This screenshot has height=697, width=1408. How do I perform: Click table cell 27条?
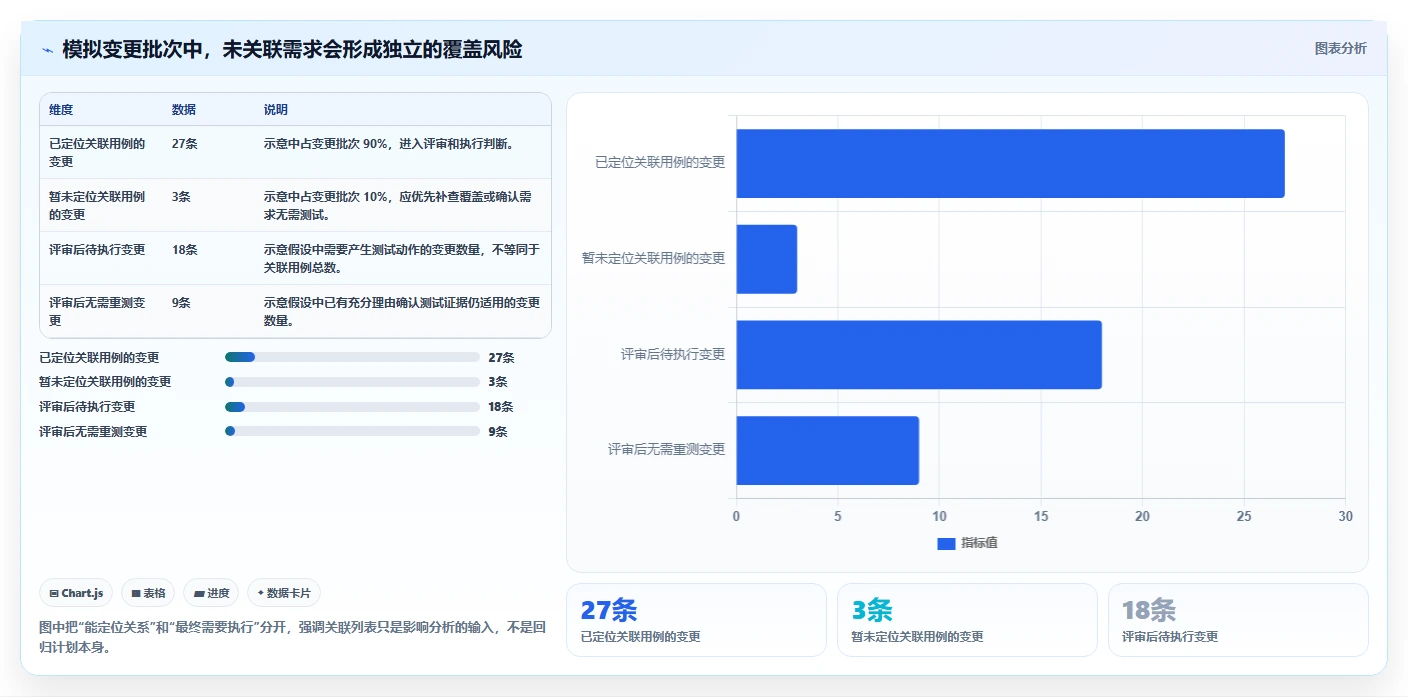tap(185, 143)
